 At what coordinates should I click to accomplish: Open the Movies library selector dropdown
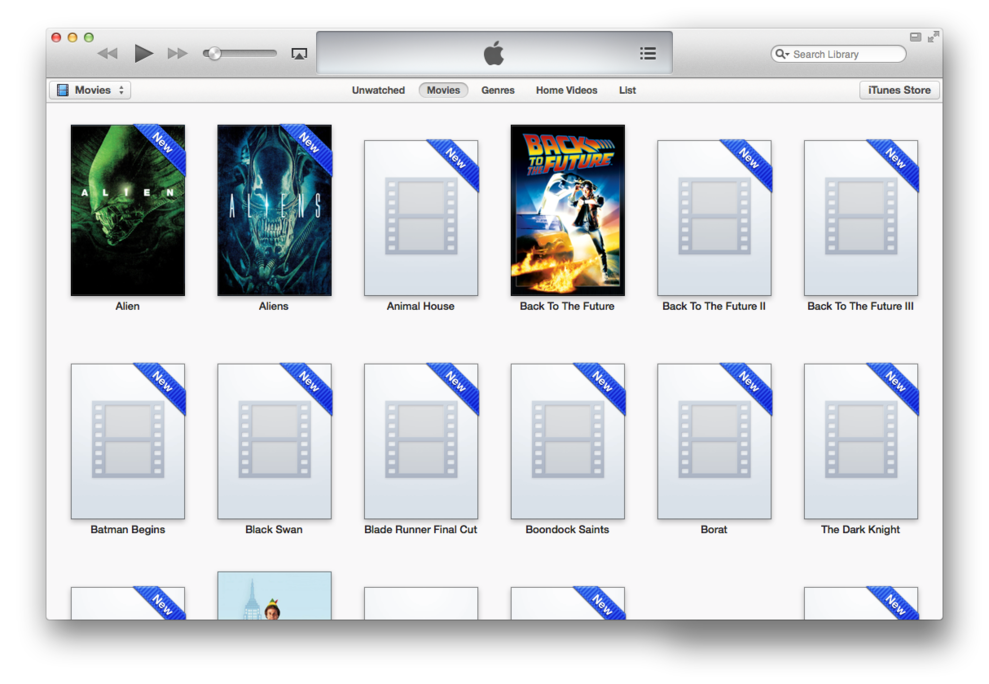(x=90, y=90)
